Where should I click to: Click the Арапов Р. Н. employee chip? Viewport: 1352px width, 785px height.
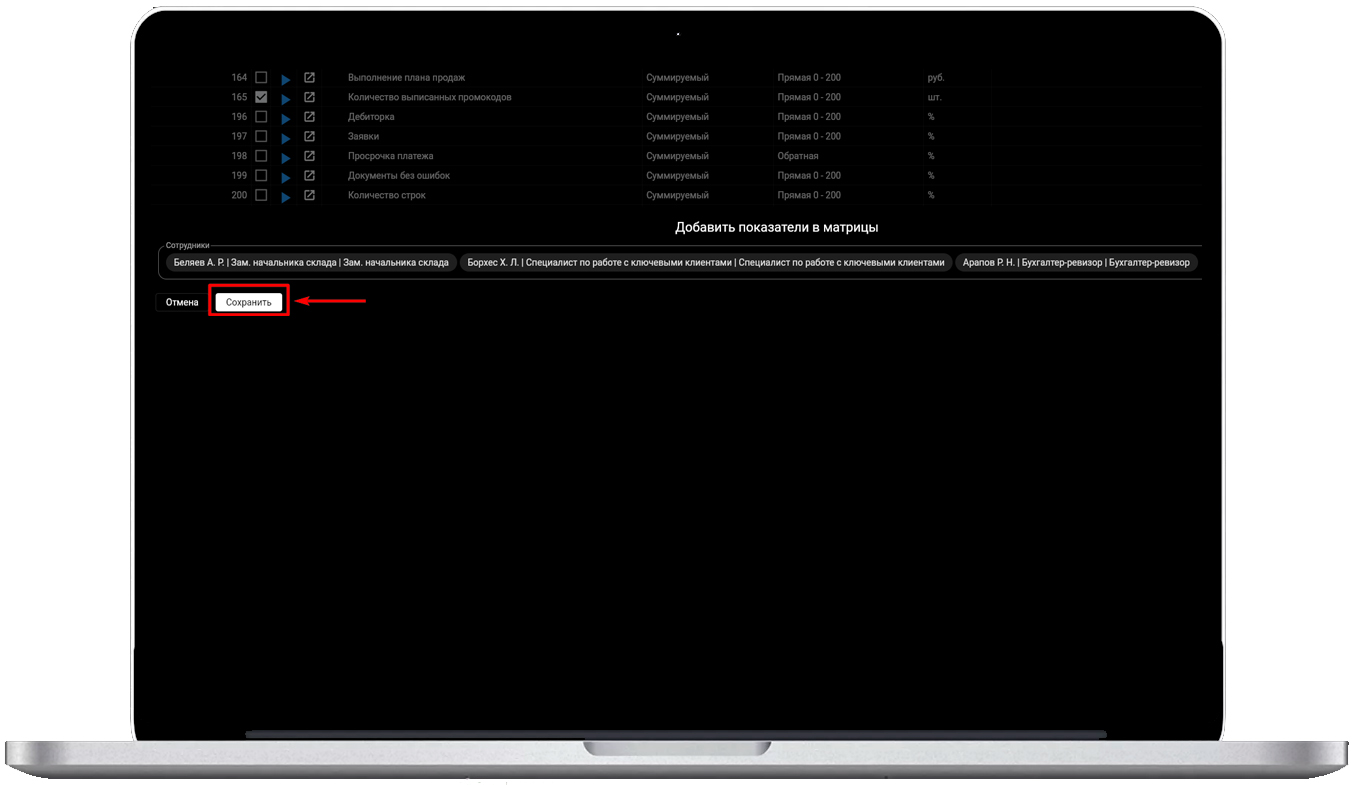[x=1076, y=262]
